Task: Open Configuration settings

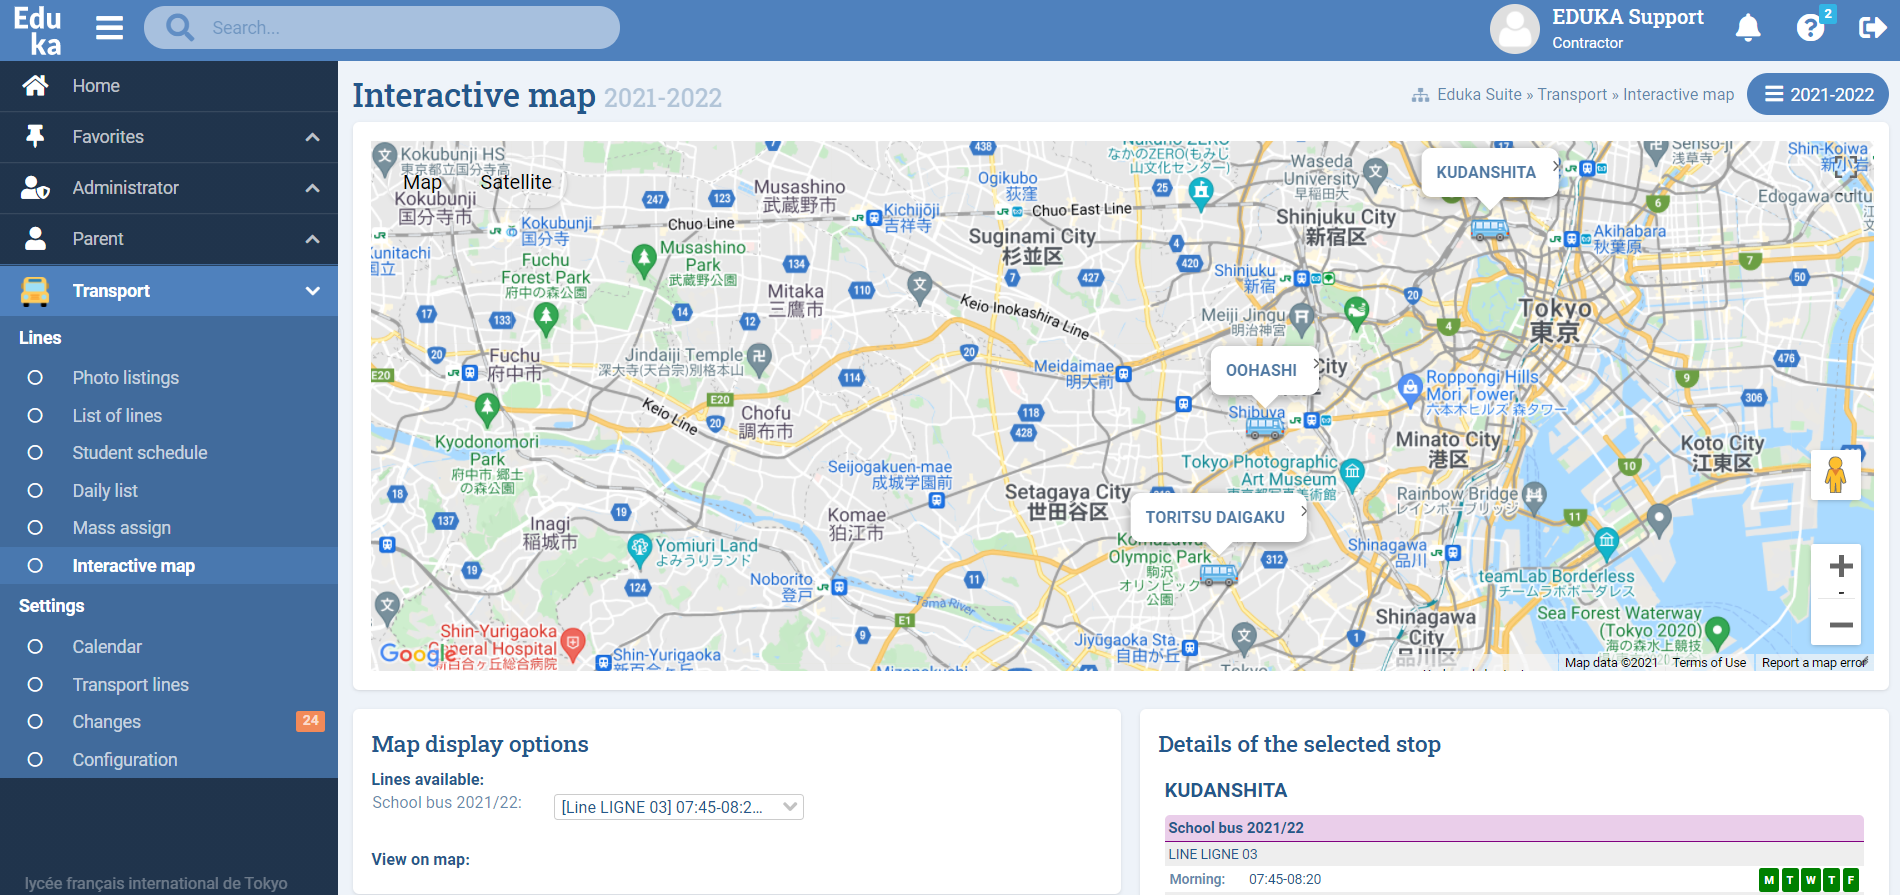Action: pyautogui.click(x=125, y=760)
